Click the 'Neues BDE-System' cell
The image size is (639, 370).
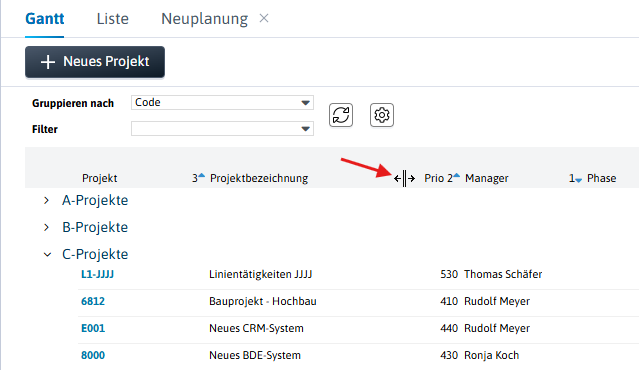click(255, 355)
